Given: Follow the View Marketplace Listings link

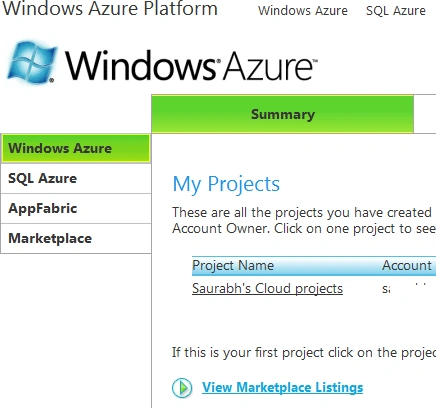Looking at the screenshot, I should 282,387.
